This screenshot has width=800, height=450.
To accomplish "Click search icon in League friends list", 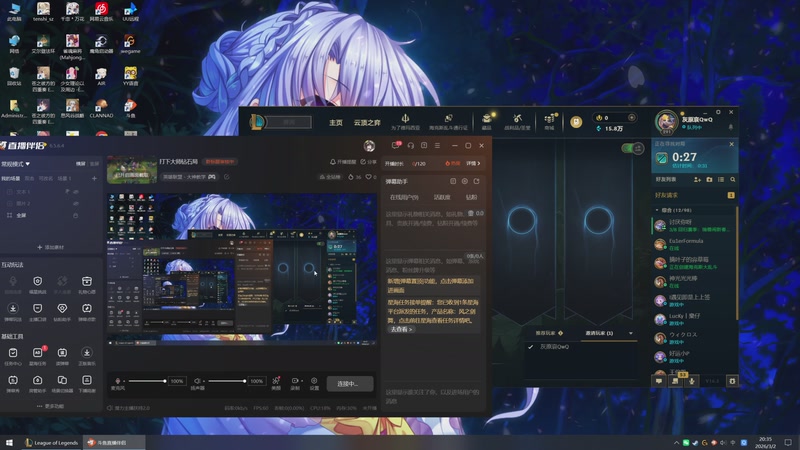I will (733, 180).
